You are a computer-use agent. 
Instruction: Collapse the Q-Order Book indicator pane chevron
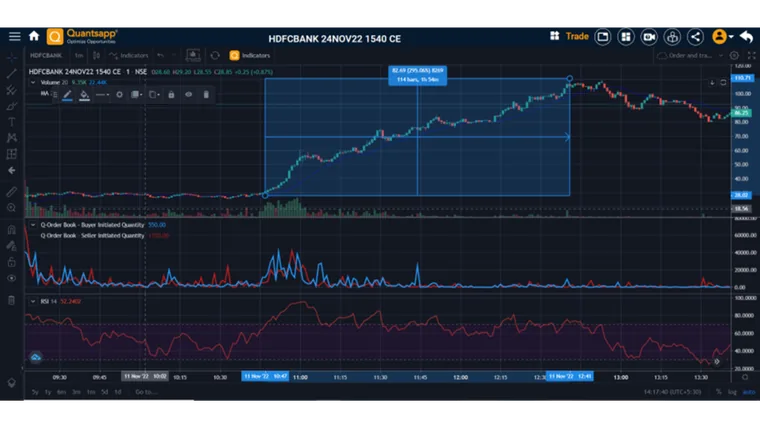[32, 225]
